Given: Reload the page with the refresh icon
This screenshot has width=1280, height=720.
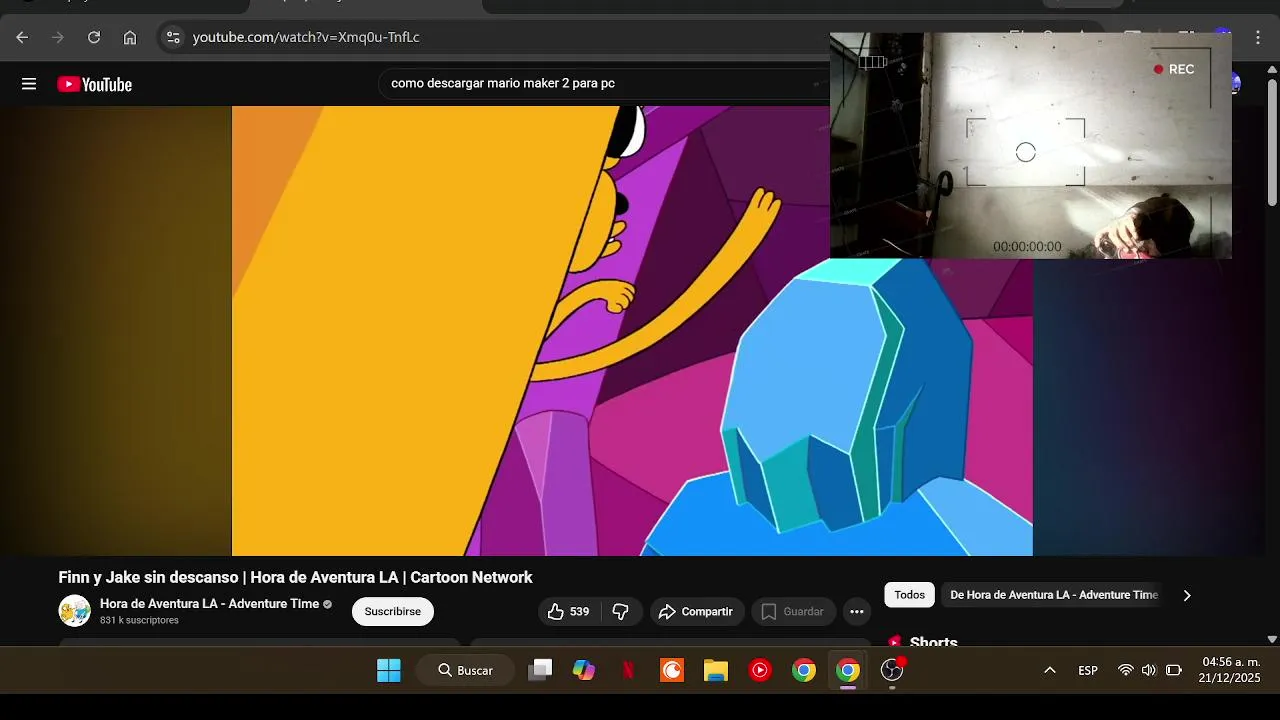Looking at the screenshot, I should click(x=94, y=37).
